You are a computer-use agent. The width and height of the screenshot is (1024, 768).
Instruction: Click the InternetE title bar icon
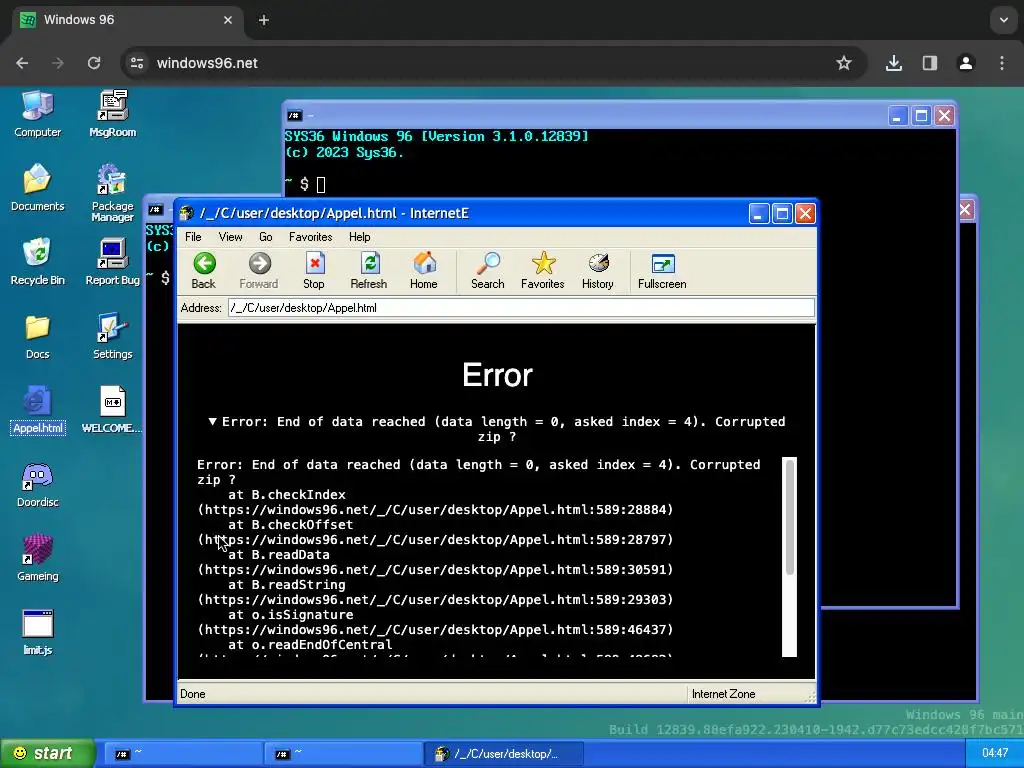click(187, 213)
